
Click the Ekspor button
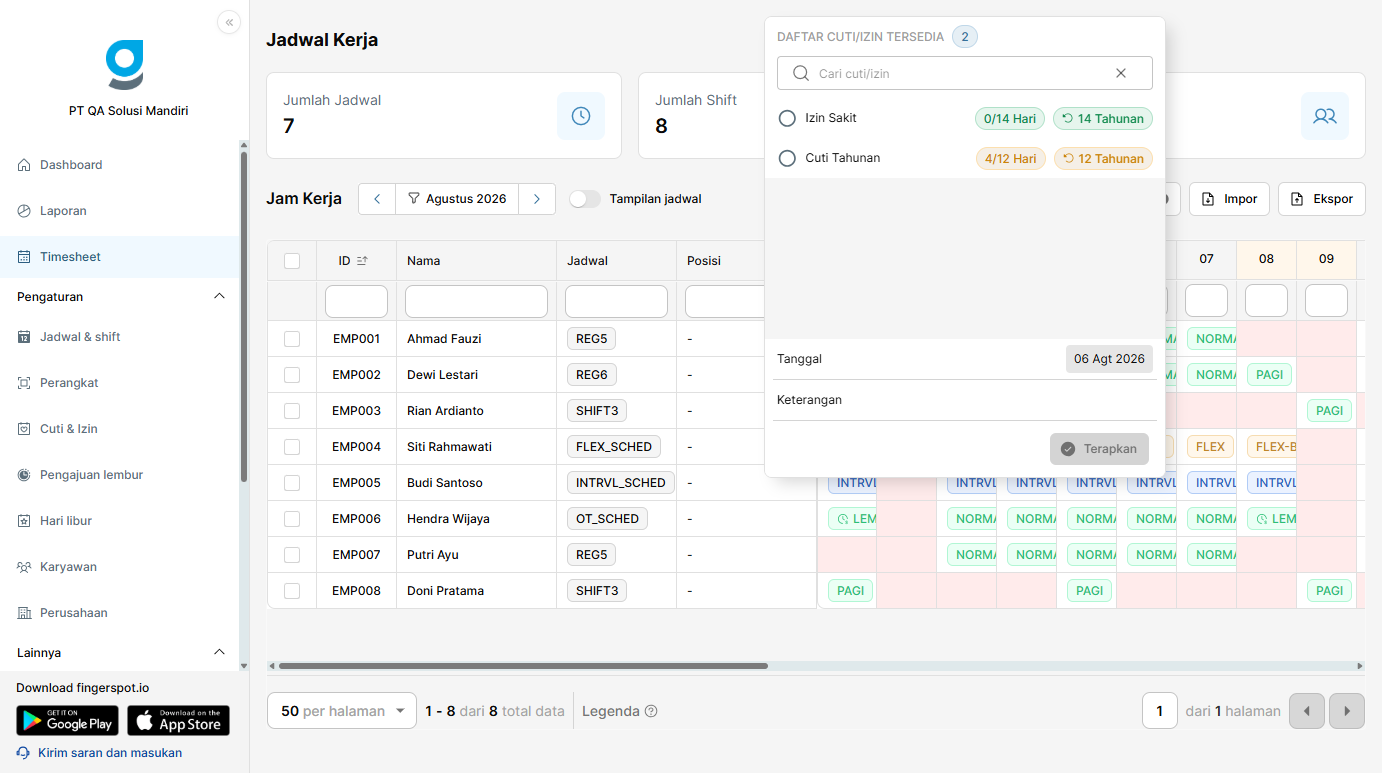(x=1321, y=199)
